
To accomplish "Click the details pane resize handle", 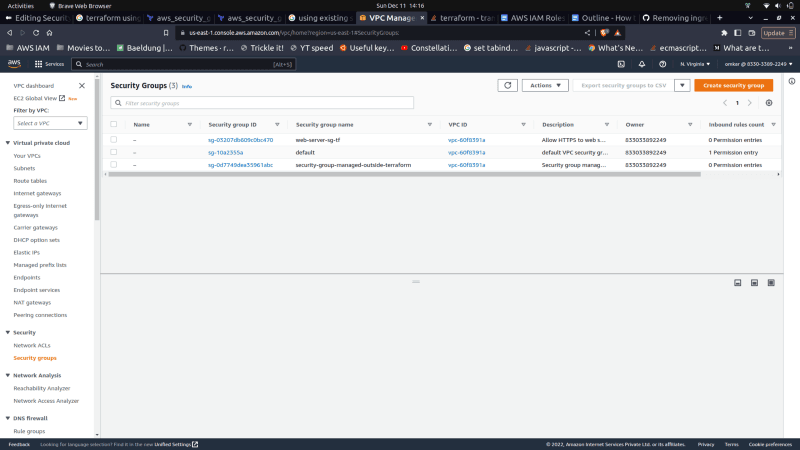I will tap(416, 282).
